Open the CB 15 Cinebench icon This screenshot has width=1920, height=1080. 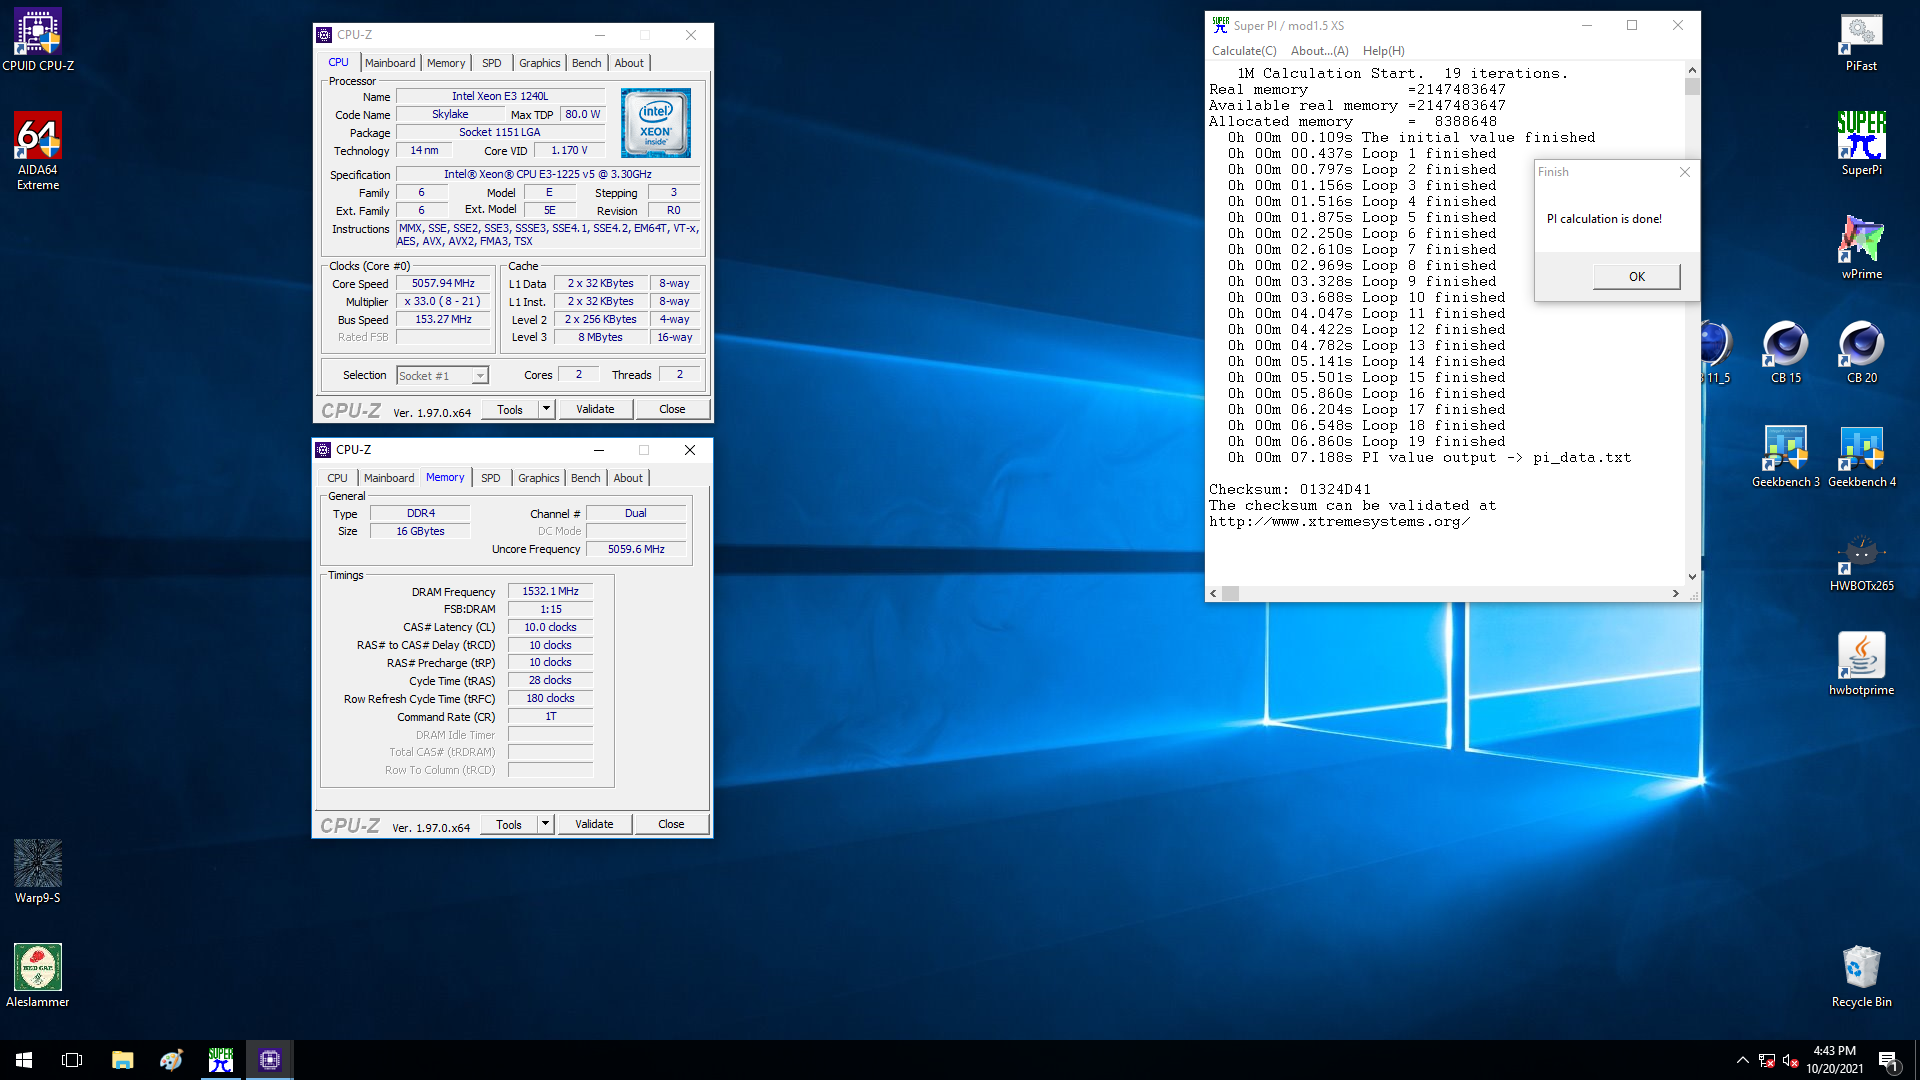coord(1785,352)
